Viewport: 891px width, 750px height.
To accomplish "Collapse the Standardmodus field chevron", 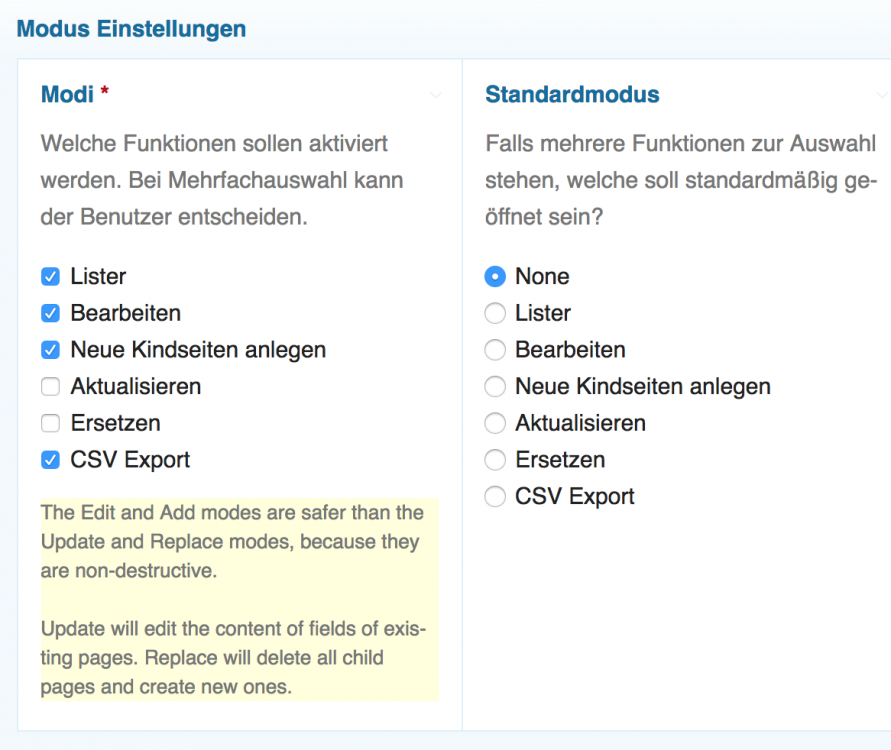I will coord(880,96).
